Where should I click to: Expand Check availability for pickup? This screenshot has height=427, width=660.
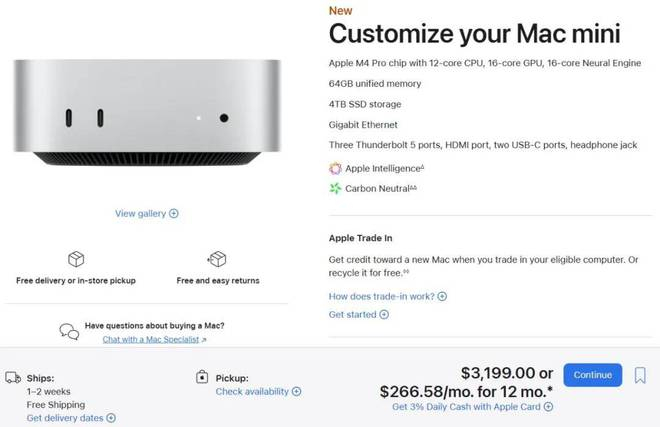click(x=258, y=392)
